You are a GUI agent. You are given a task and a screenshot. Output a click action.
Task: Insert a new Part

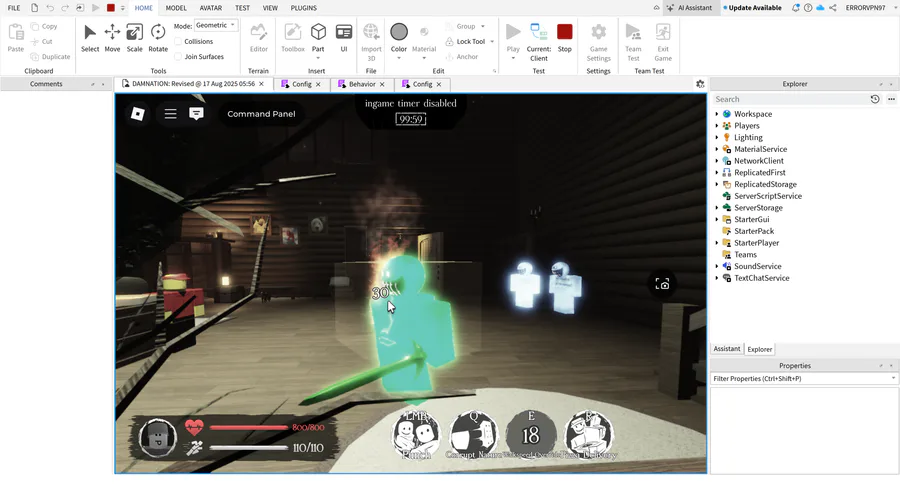tap(318, 39)
